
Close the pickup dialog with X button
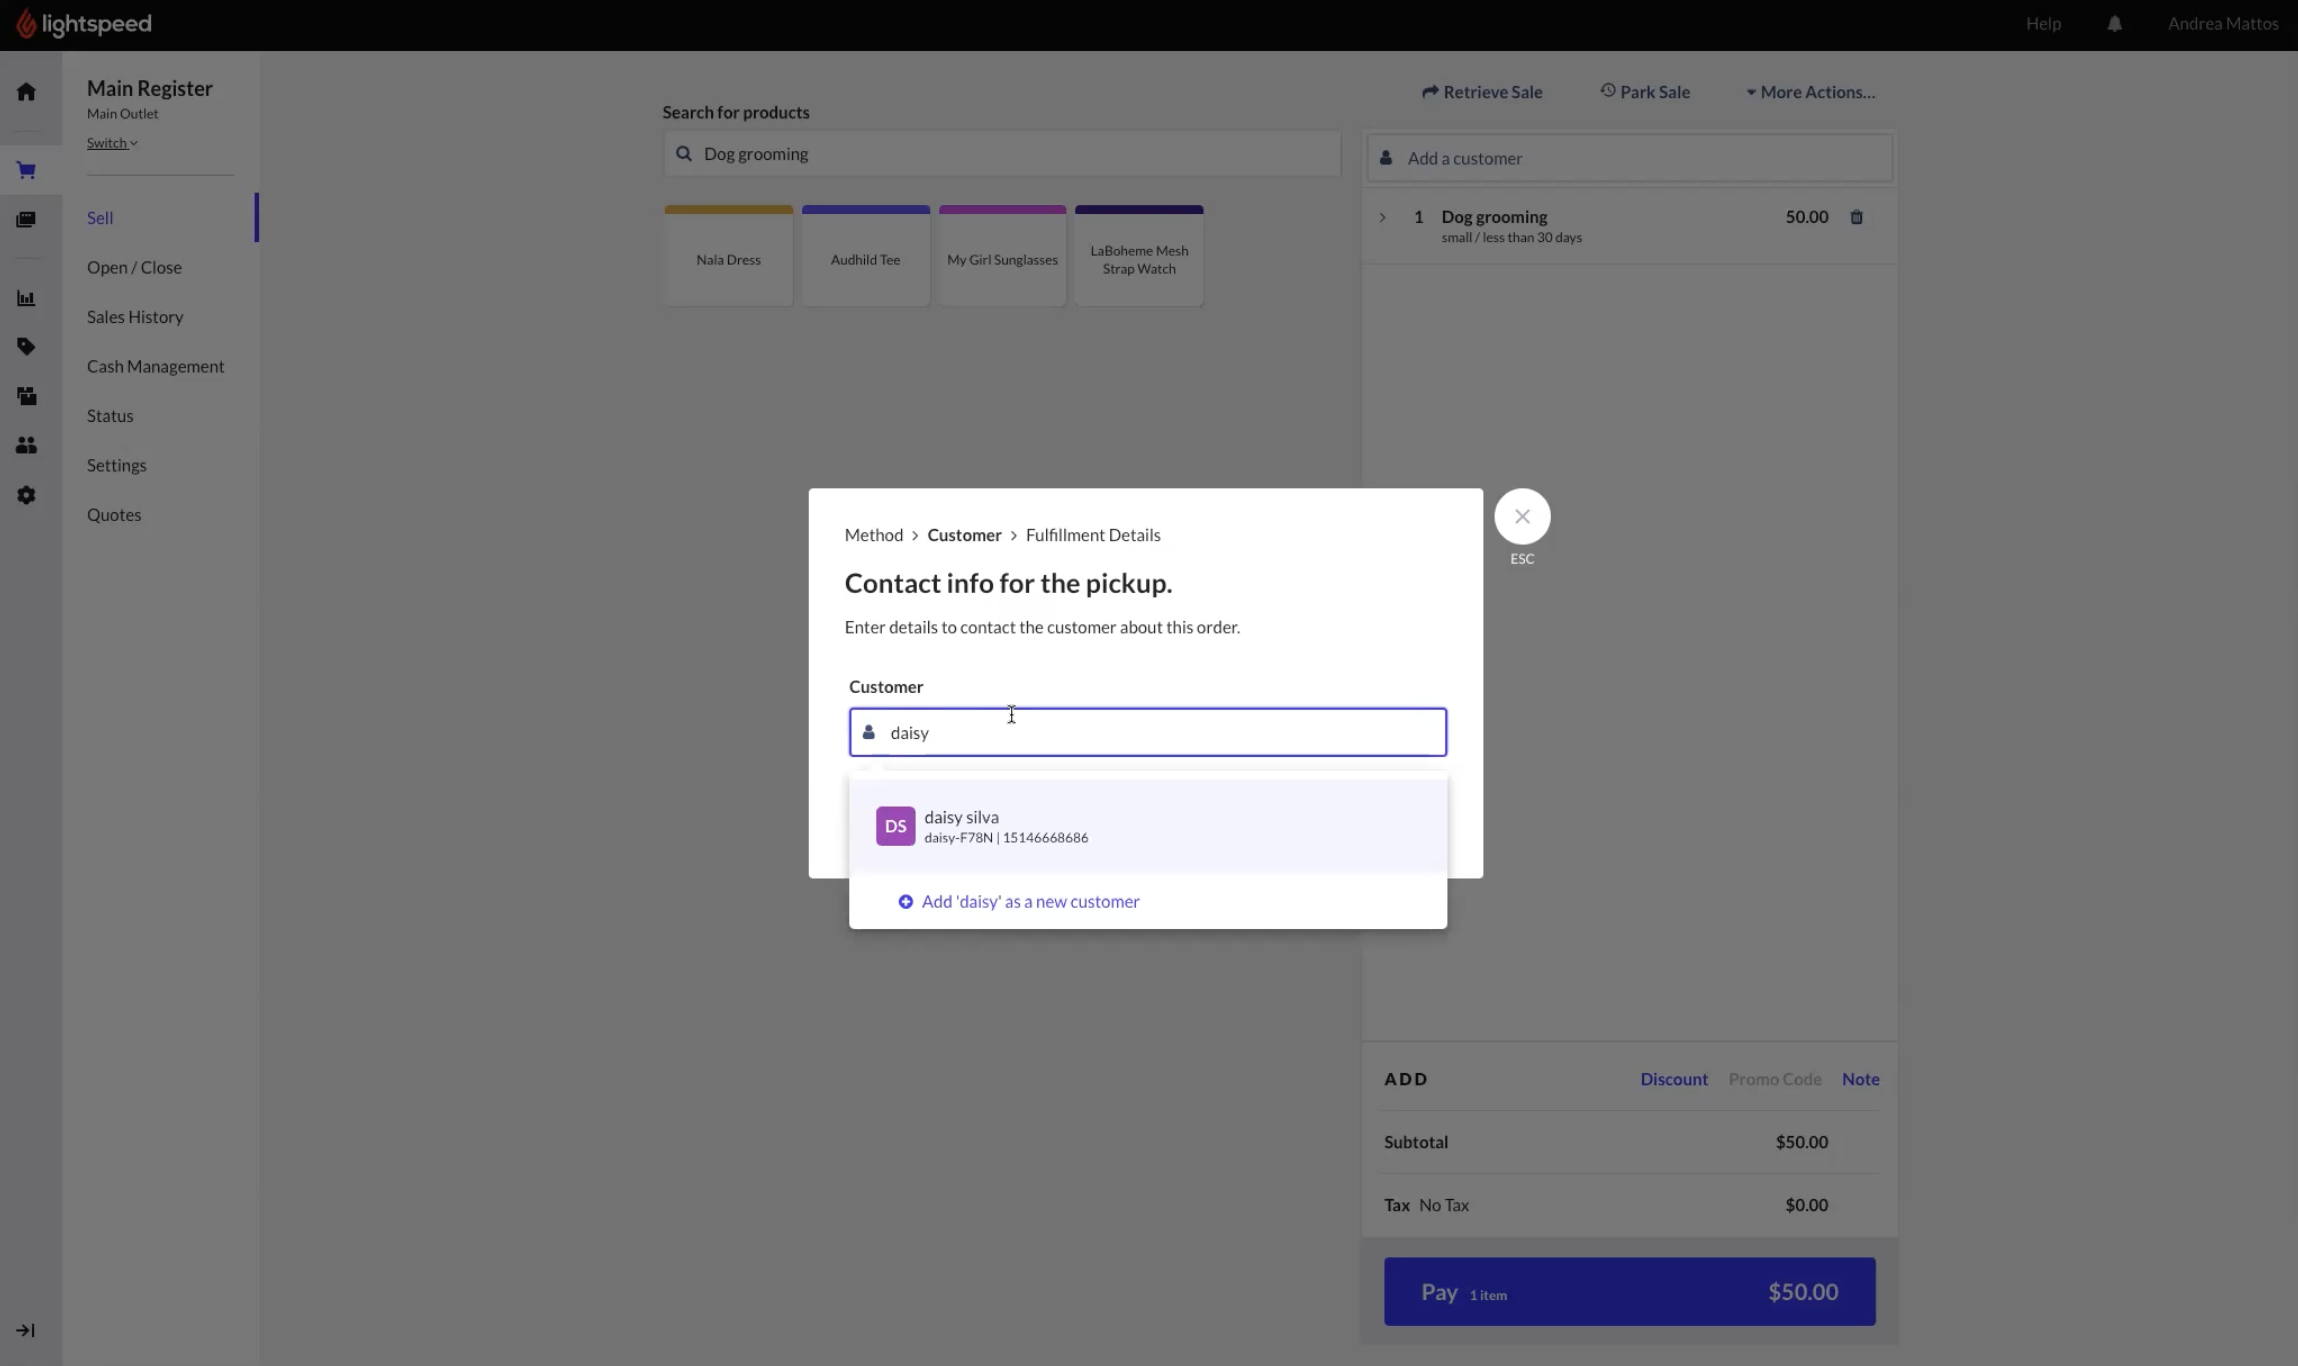coord(1522,517)
